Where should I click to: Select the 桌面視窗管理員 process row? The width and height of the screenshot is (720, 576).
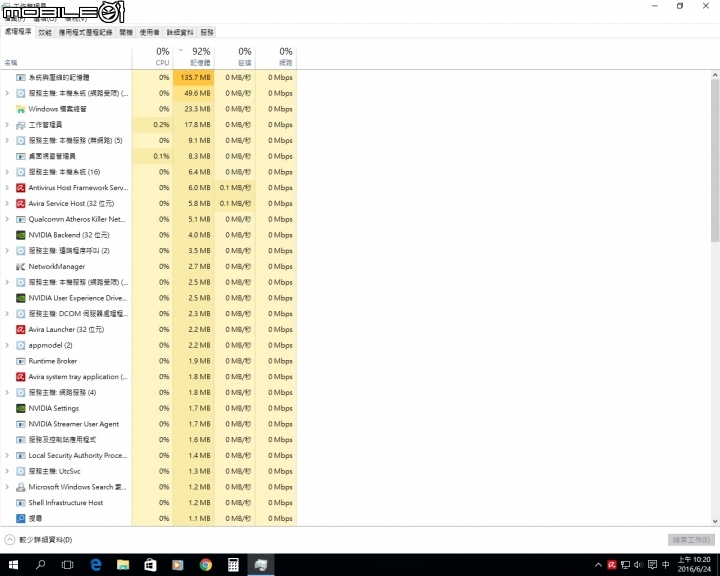tap(149, 156)
